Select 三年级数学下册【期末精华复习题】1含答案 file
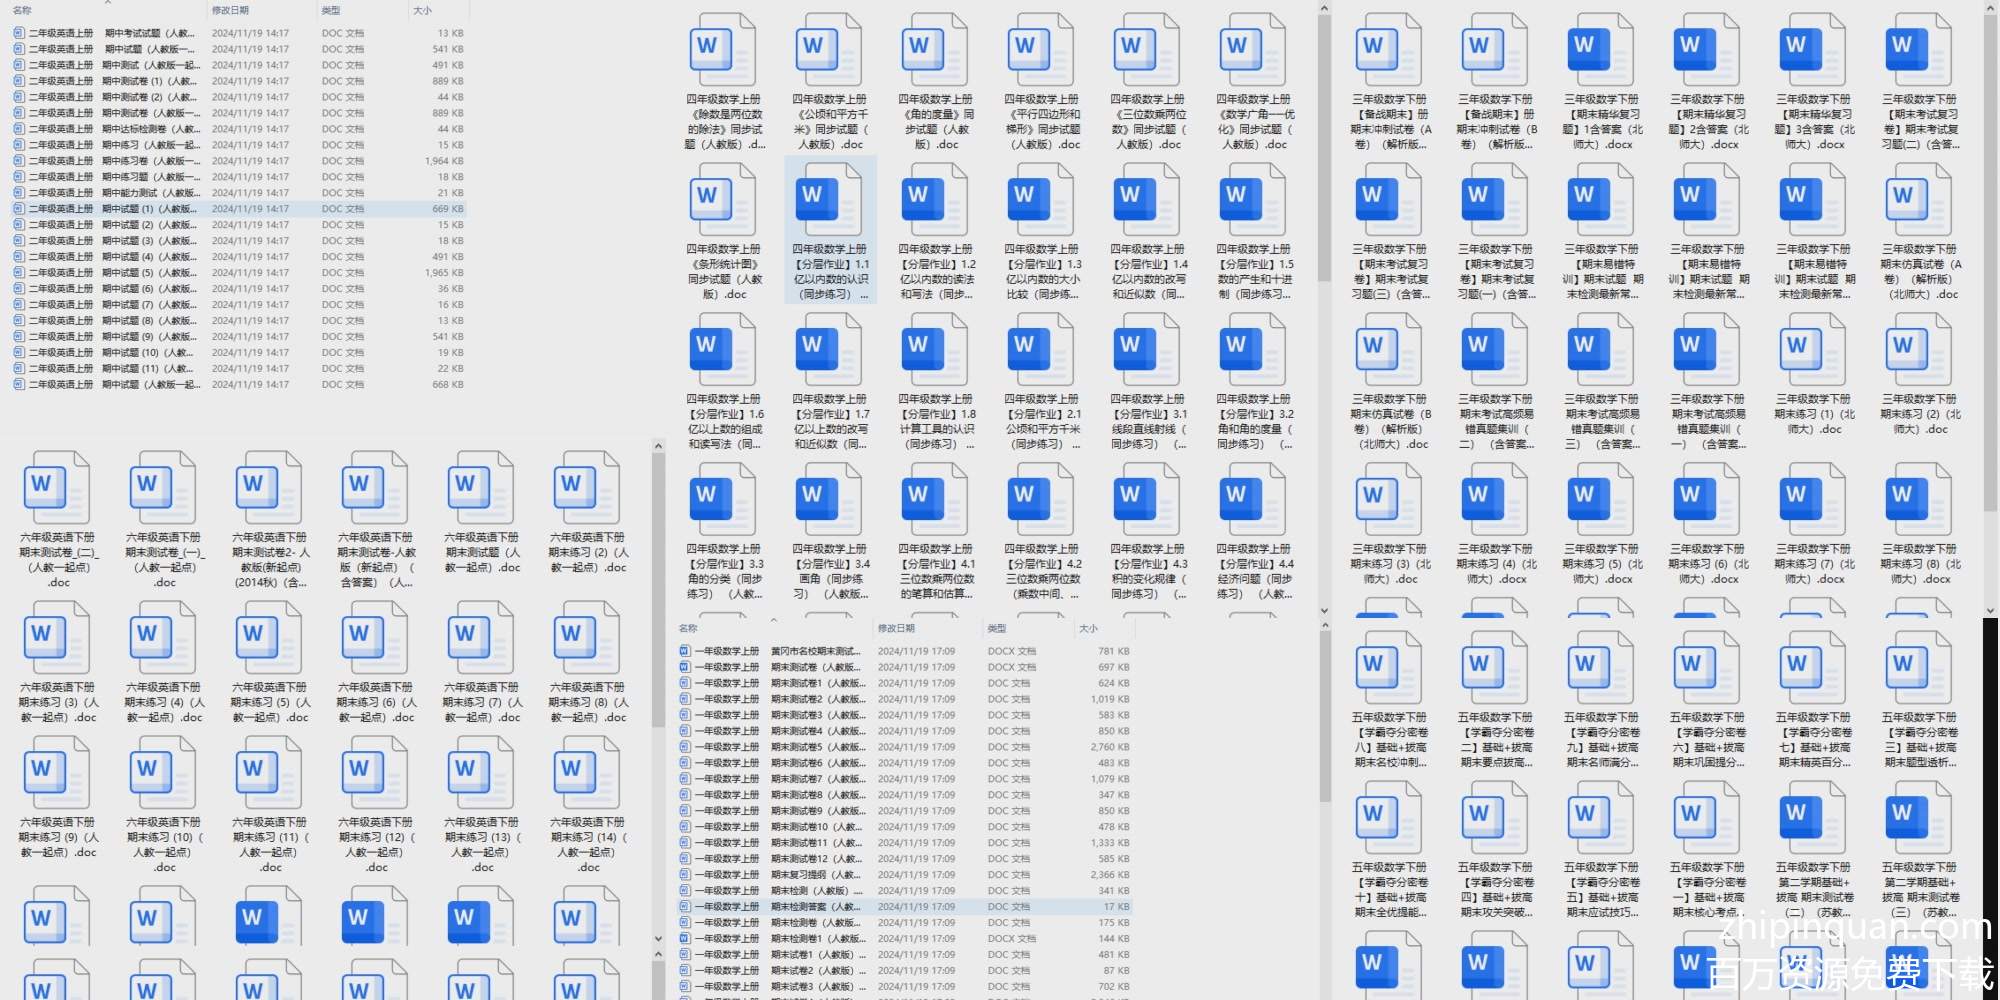 pos(1602,51)
